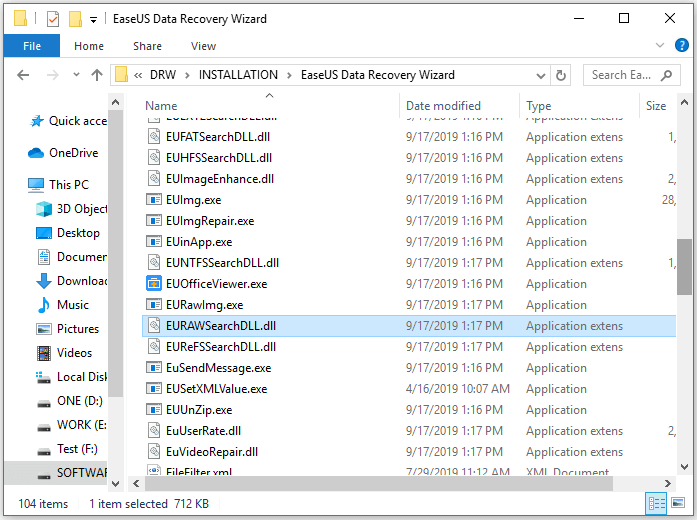Select the EUImg.exe application icon
Screen dimensions: 697x520
[153, 200]
